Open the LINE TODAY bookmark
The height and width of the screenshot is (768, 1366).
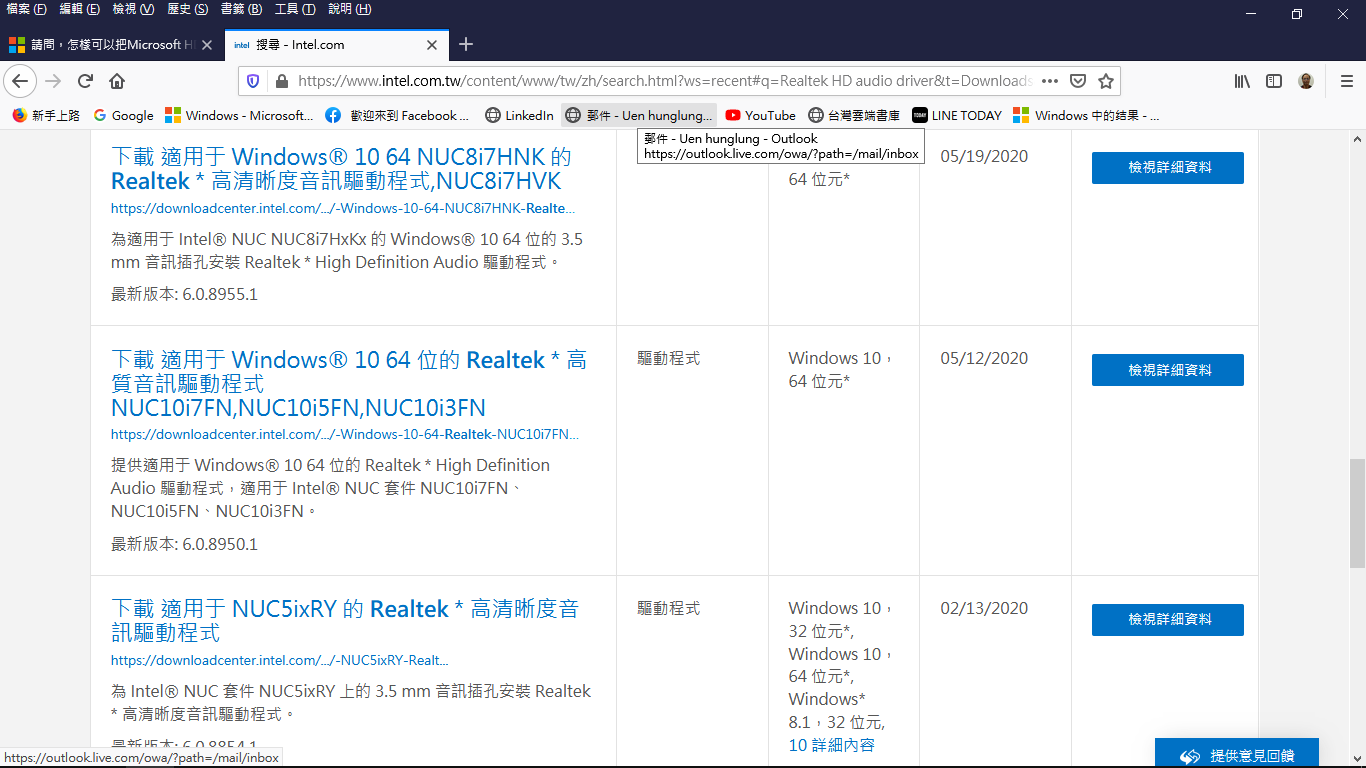click(957, 115)
